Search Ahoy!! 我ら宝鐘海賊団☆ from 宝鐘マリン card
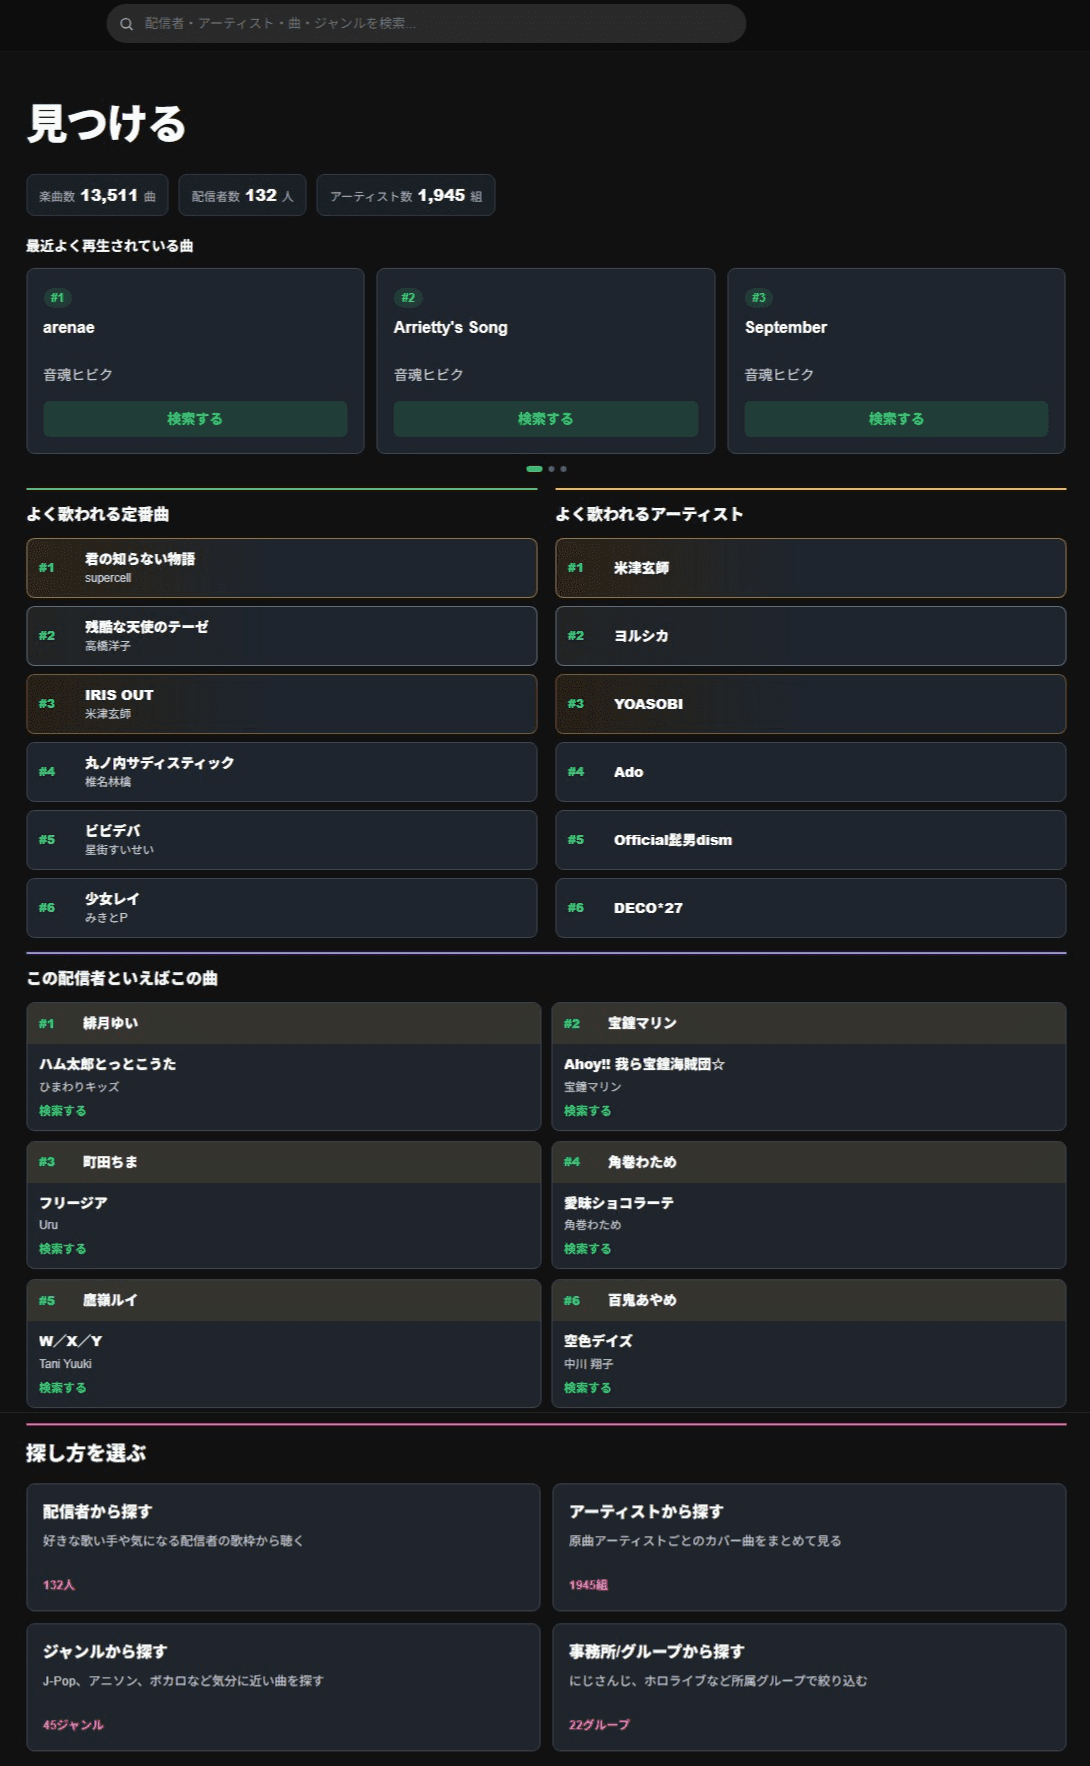Image resolution: width=1090 pixels, height=1766 pixels. point(587,1111)
